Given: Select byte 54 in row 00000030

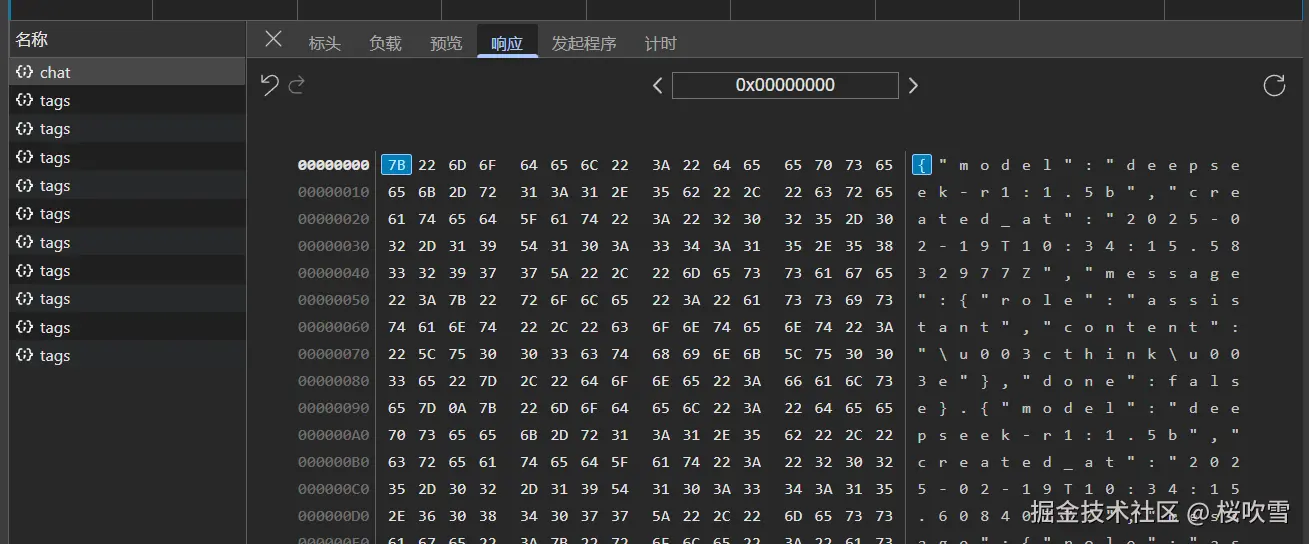Looking at the screenshot, I should 529,246.
